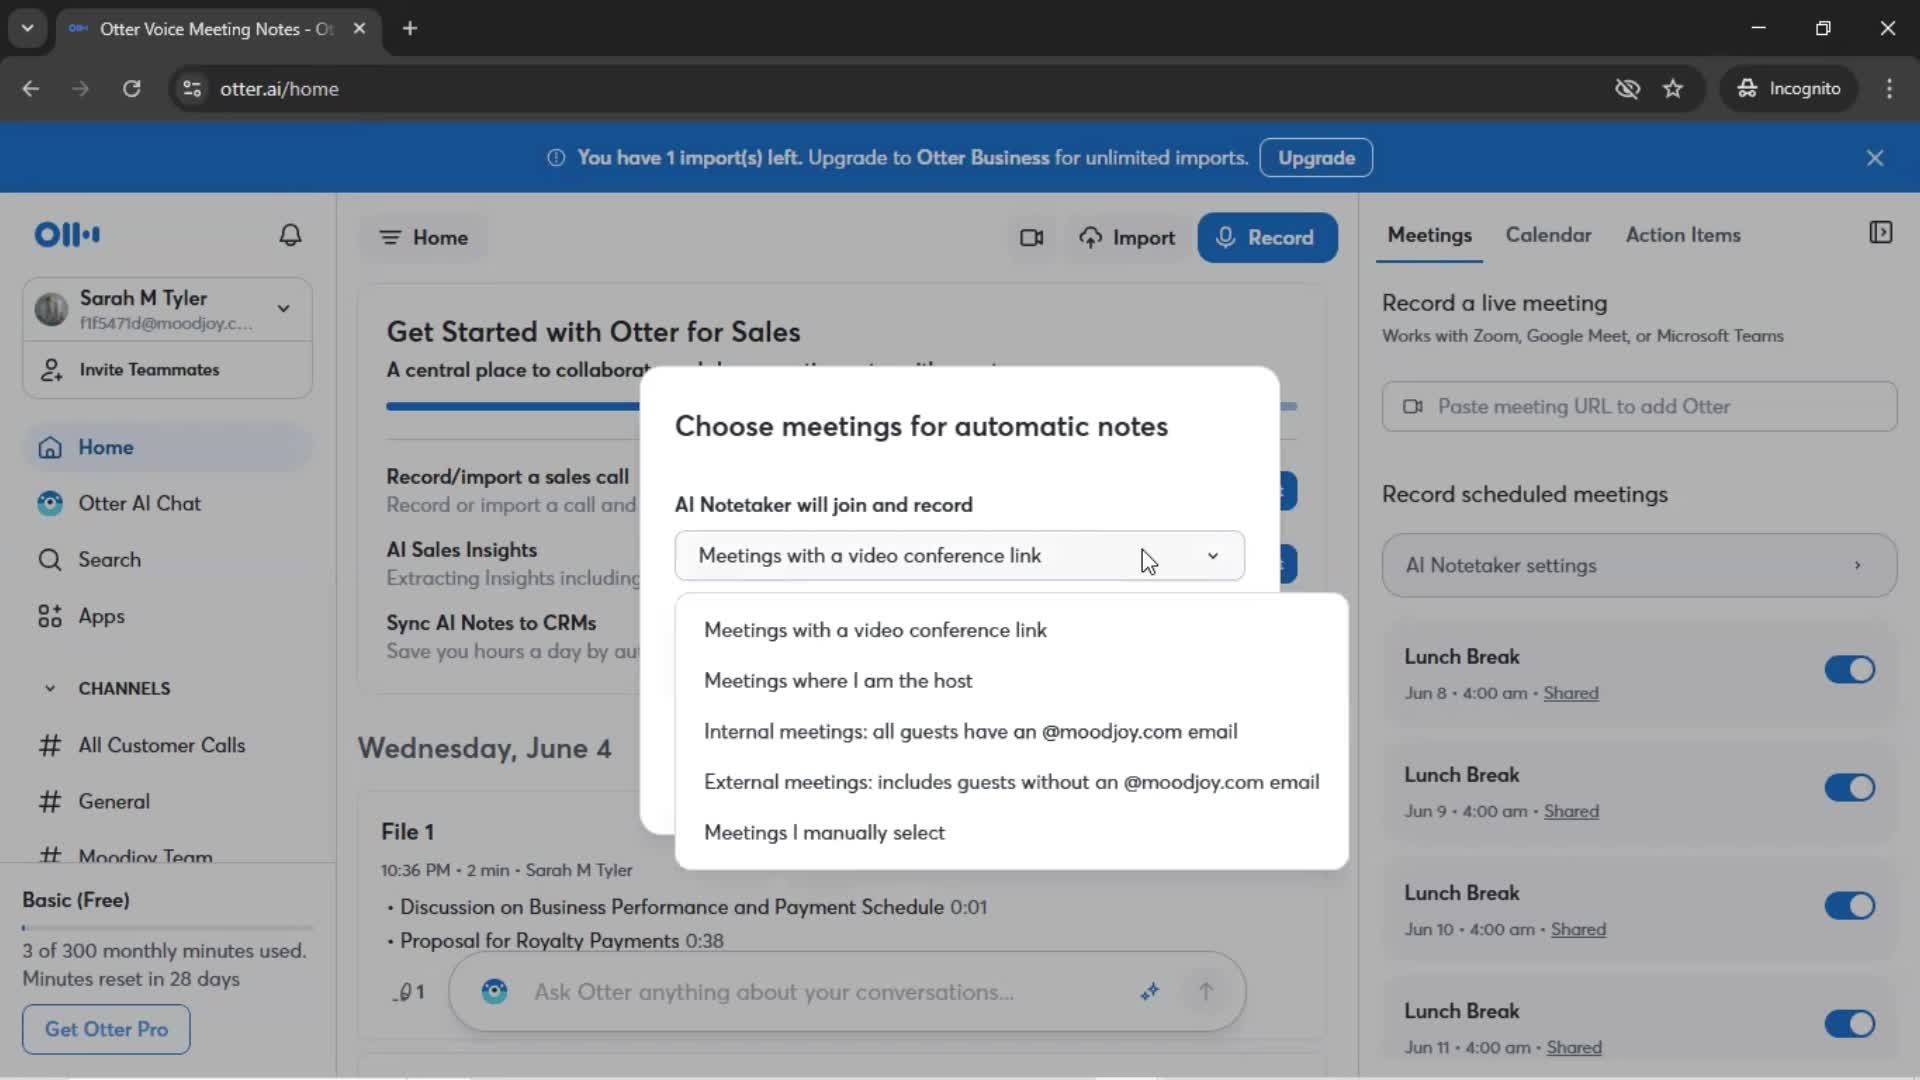1920x1080 pixels.
Task: Click the hash icon for General channel
Action: 50,802
